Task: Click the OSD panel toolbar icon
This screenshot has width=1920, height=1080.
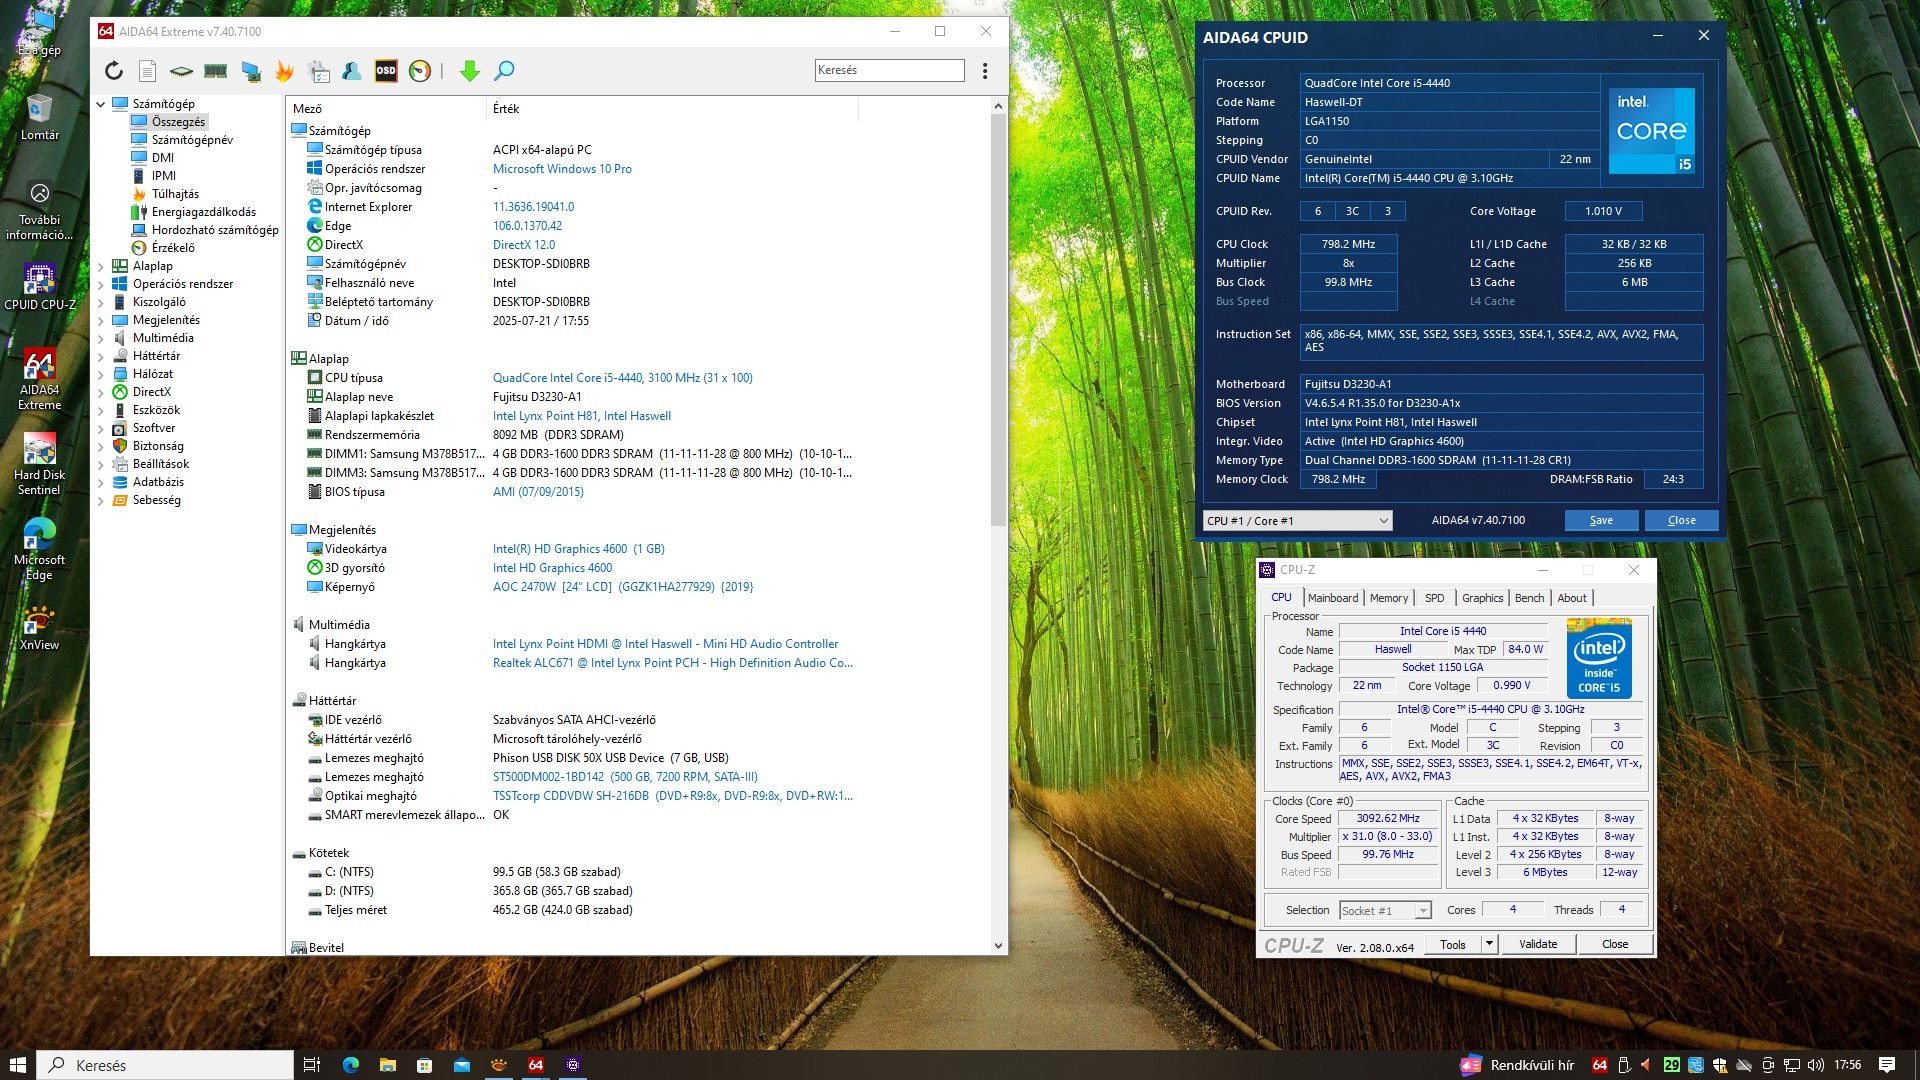Action: click(386, 71)
